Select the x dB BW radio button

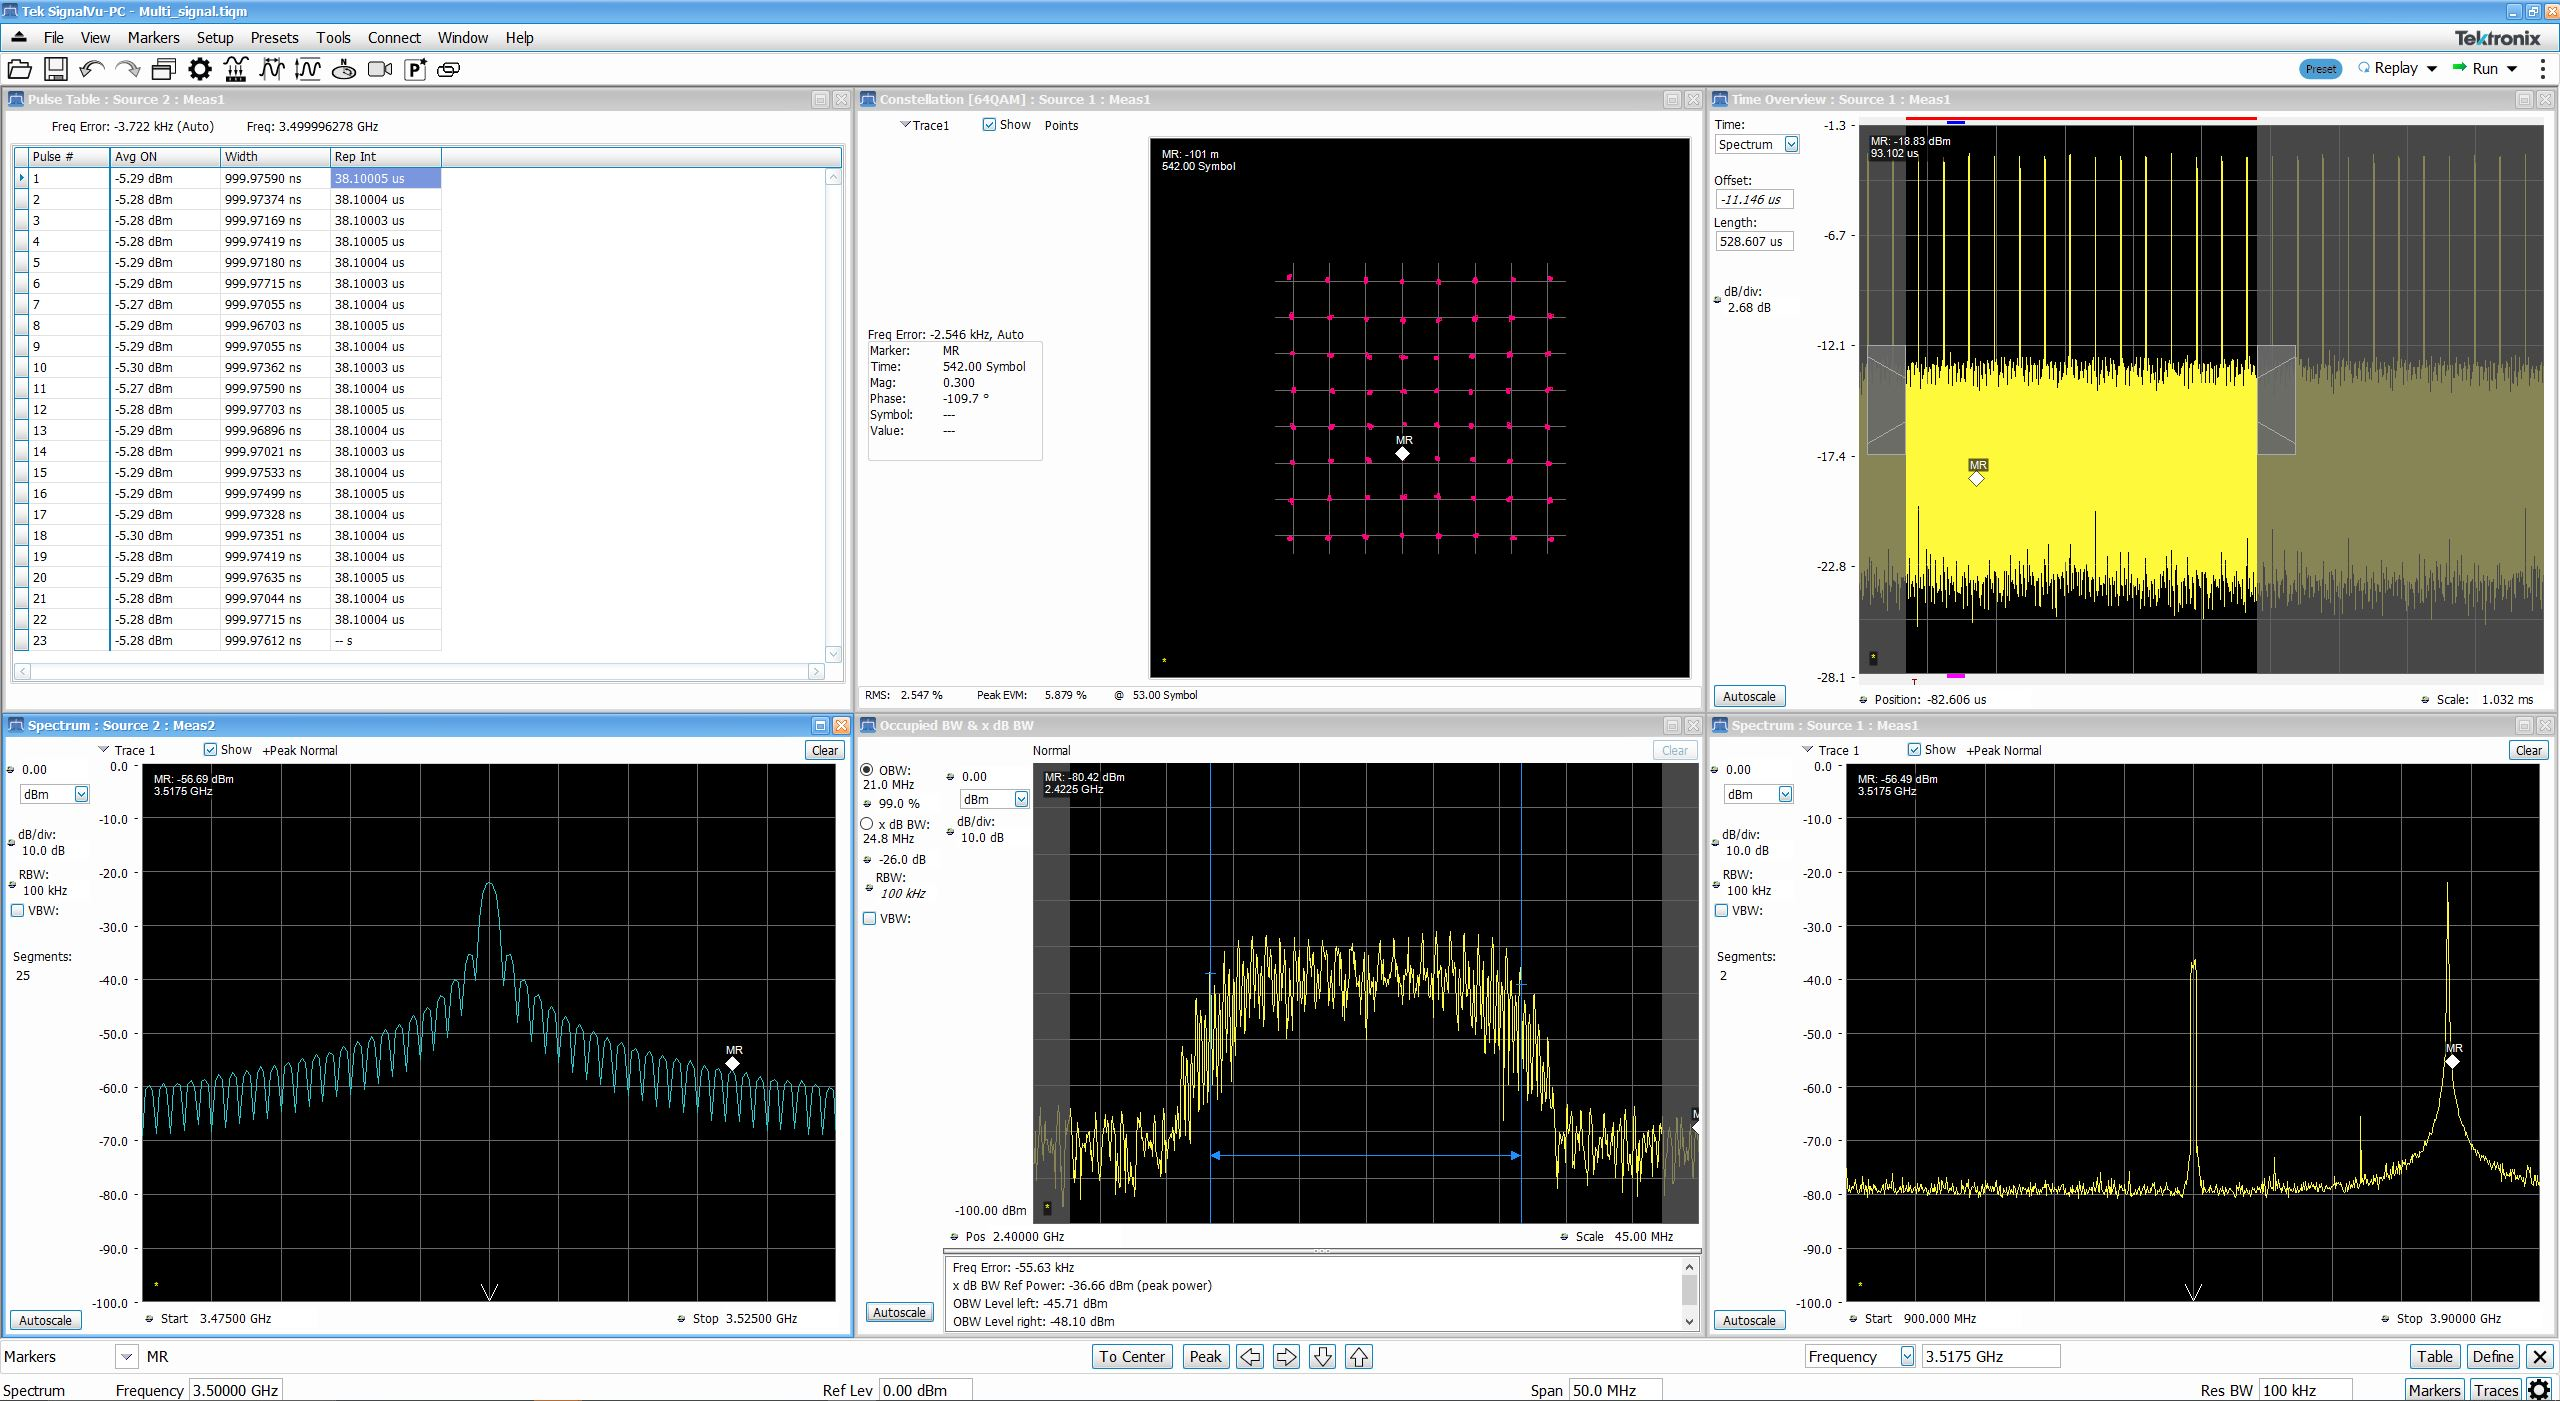coord(867,824)
